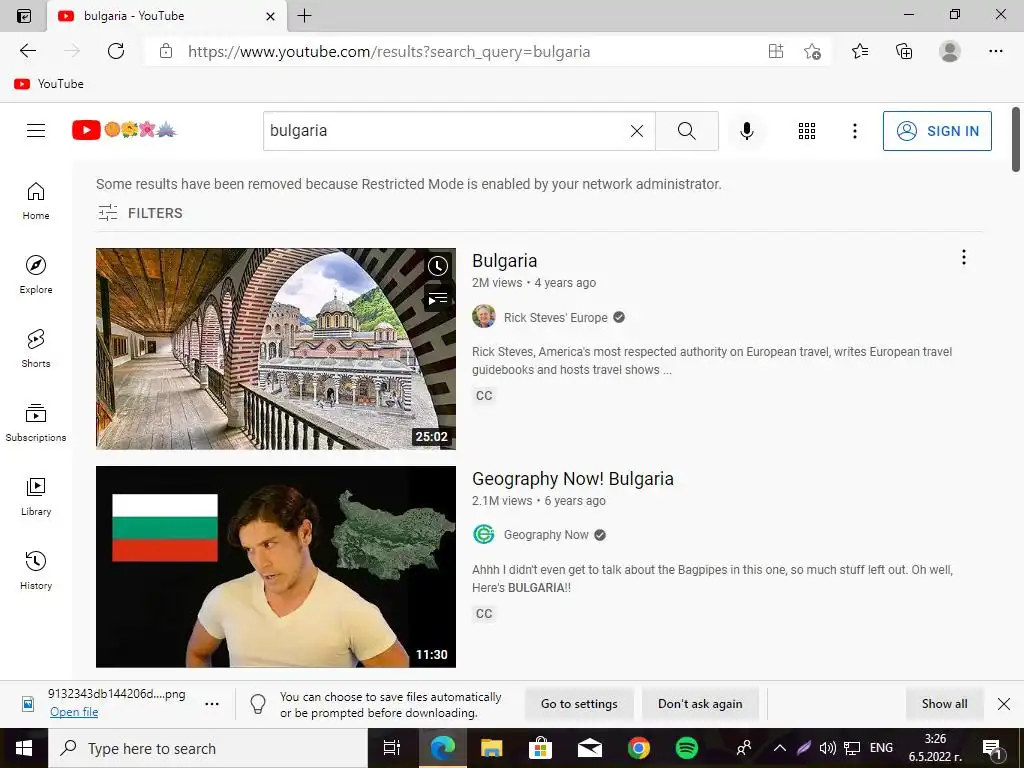1024x768 pixels.
Task: Click Don't ask again button
Action: coord(700,704)
